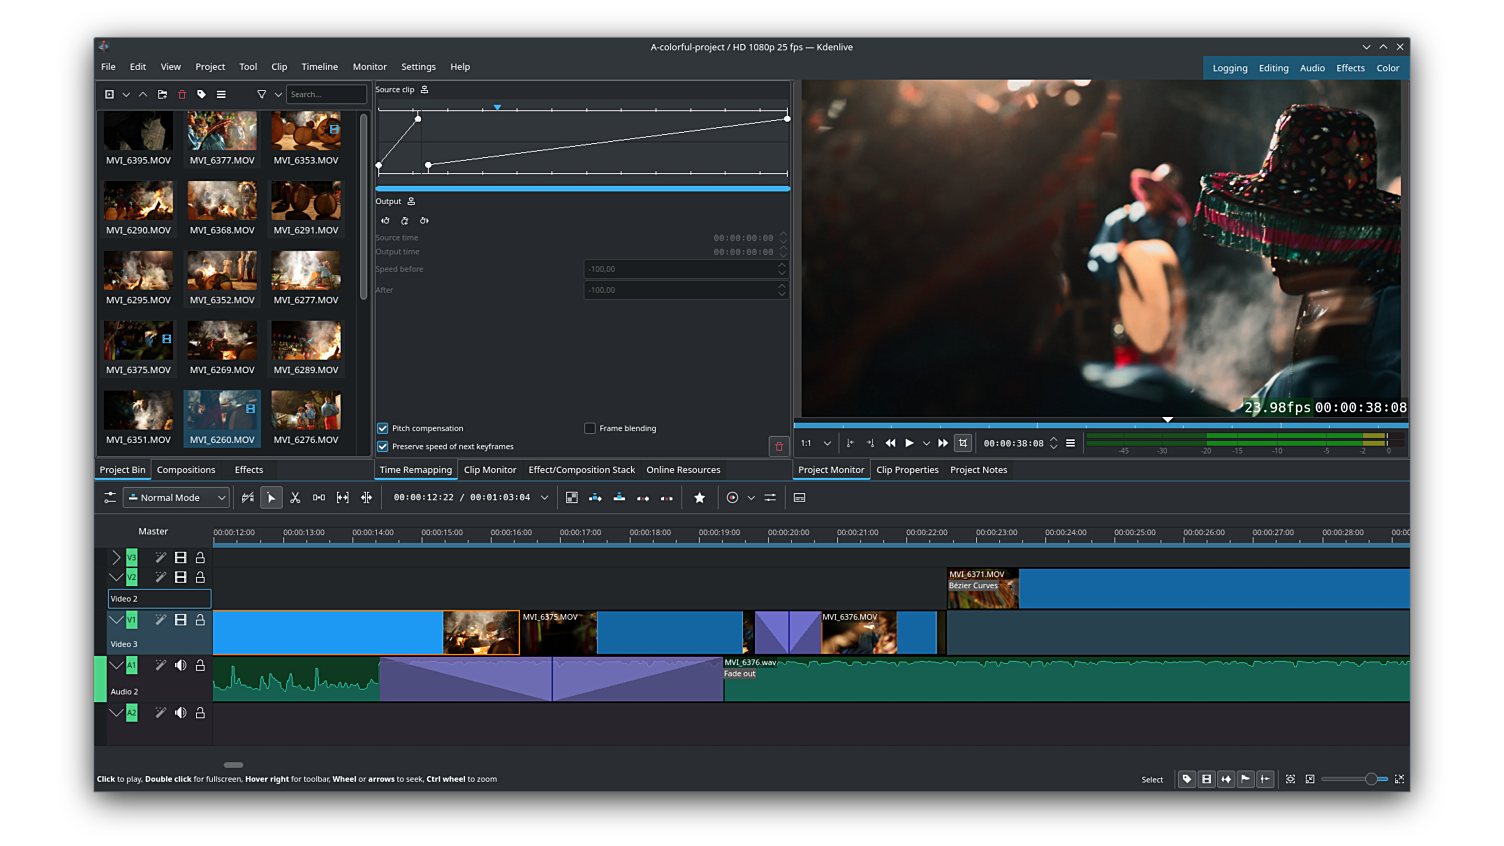Switch to the Effect/Composition Stack tab
Image resolution: width=1504 pixels, height=846 pixels.
point(581,470)
